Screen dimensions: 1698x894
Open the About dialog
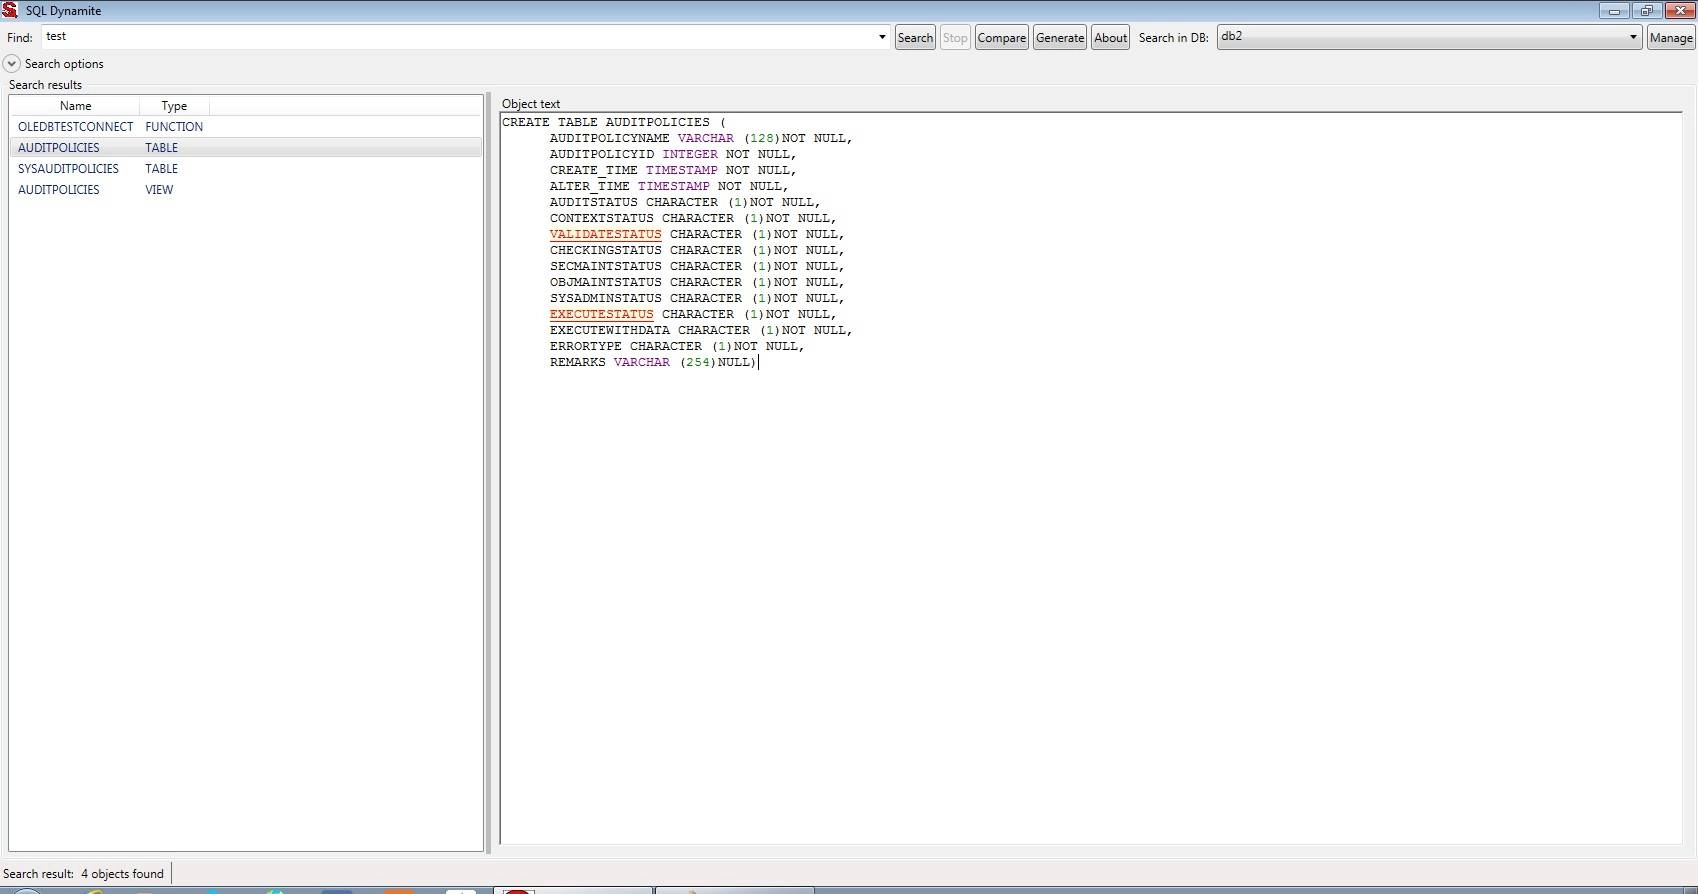1110,38
